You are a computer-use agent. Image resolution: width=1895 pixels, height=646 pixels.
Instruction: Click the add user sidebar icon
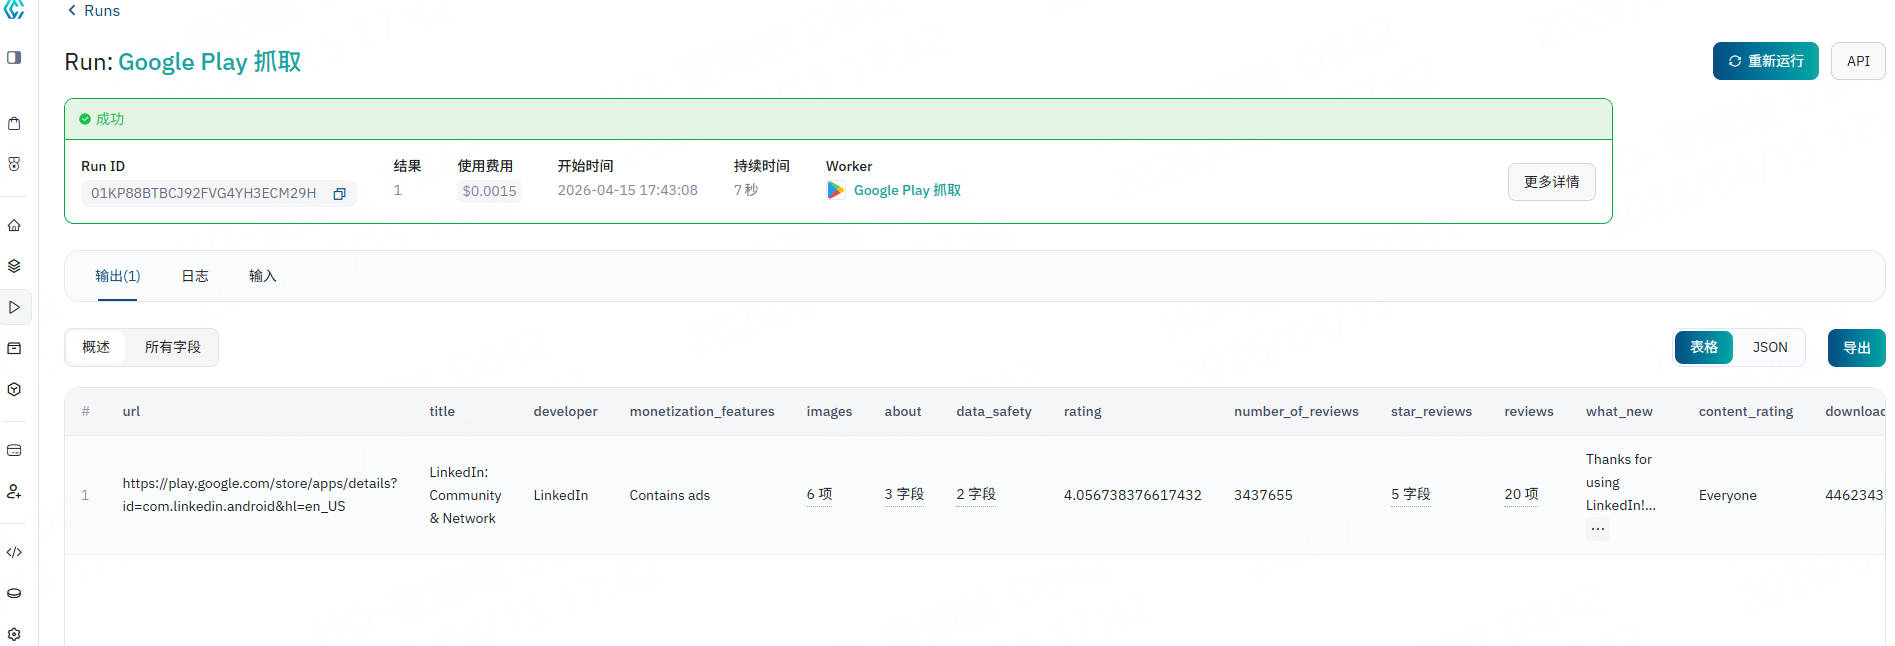coord(14,491)
